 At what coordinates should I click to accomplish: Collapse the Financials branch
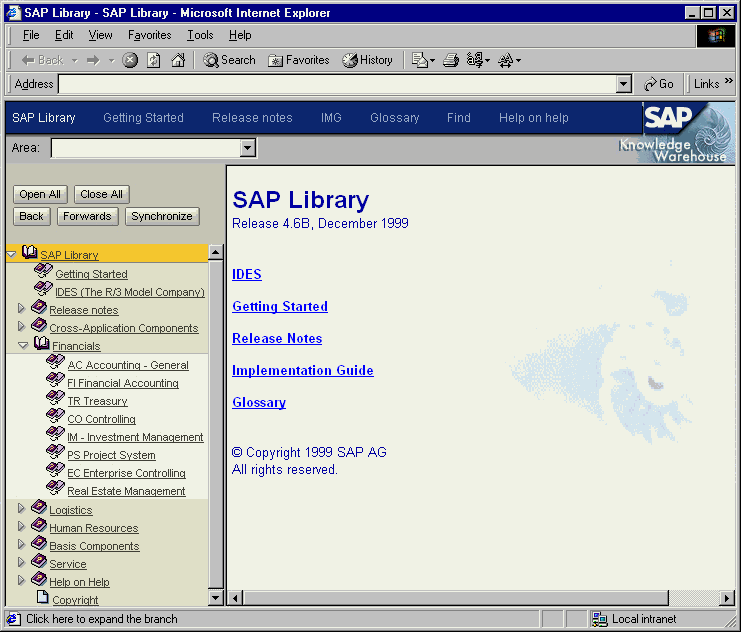pos(23,346)
